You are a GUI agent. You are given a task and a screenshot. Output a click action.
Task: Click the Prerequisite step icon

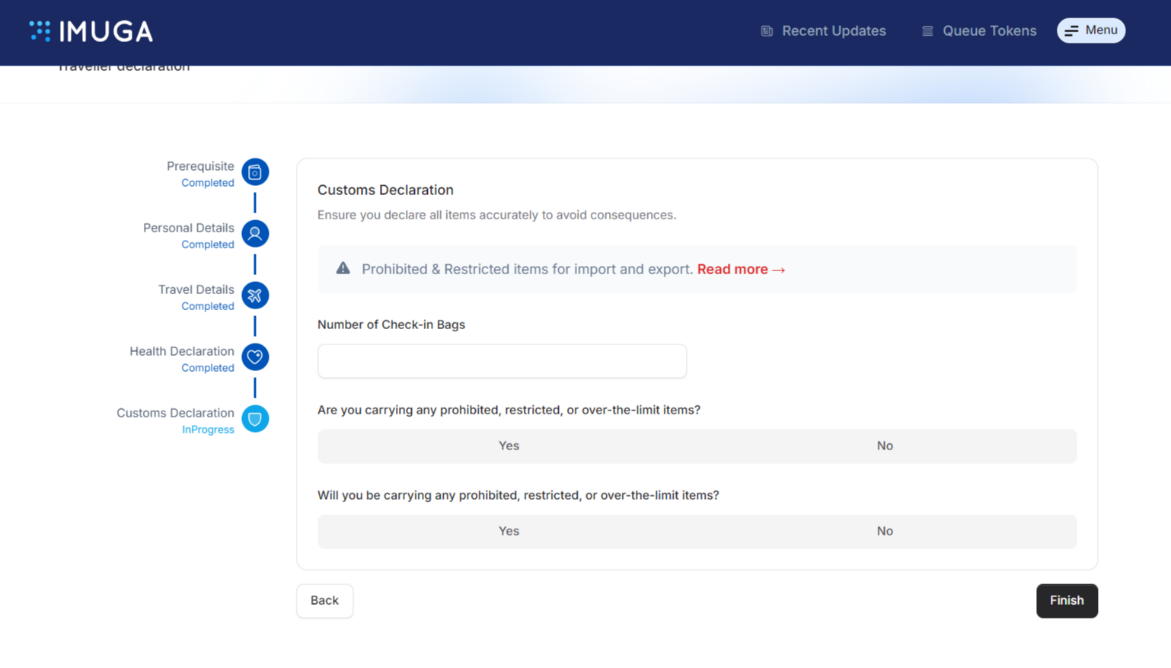coord(255,172)
